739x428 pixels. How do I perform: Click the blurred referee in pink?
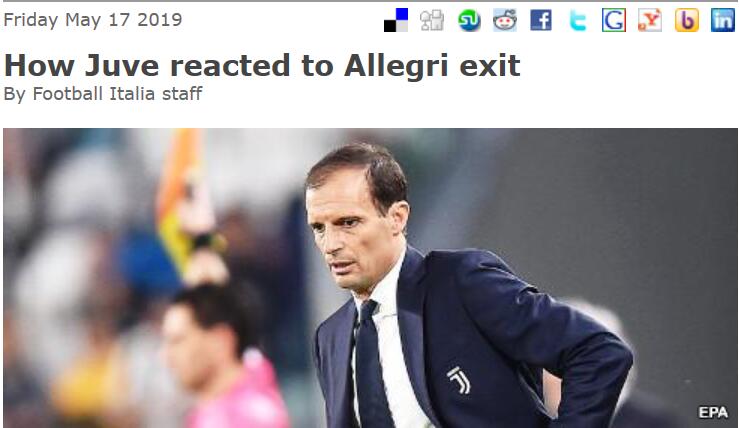click(x=222, y=358)
